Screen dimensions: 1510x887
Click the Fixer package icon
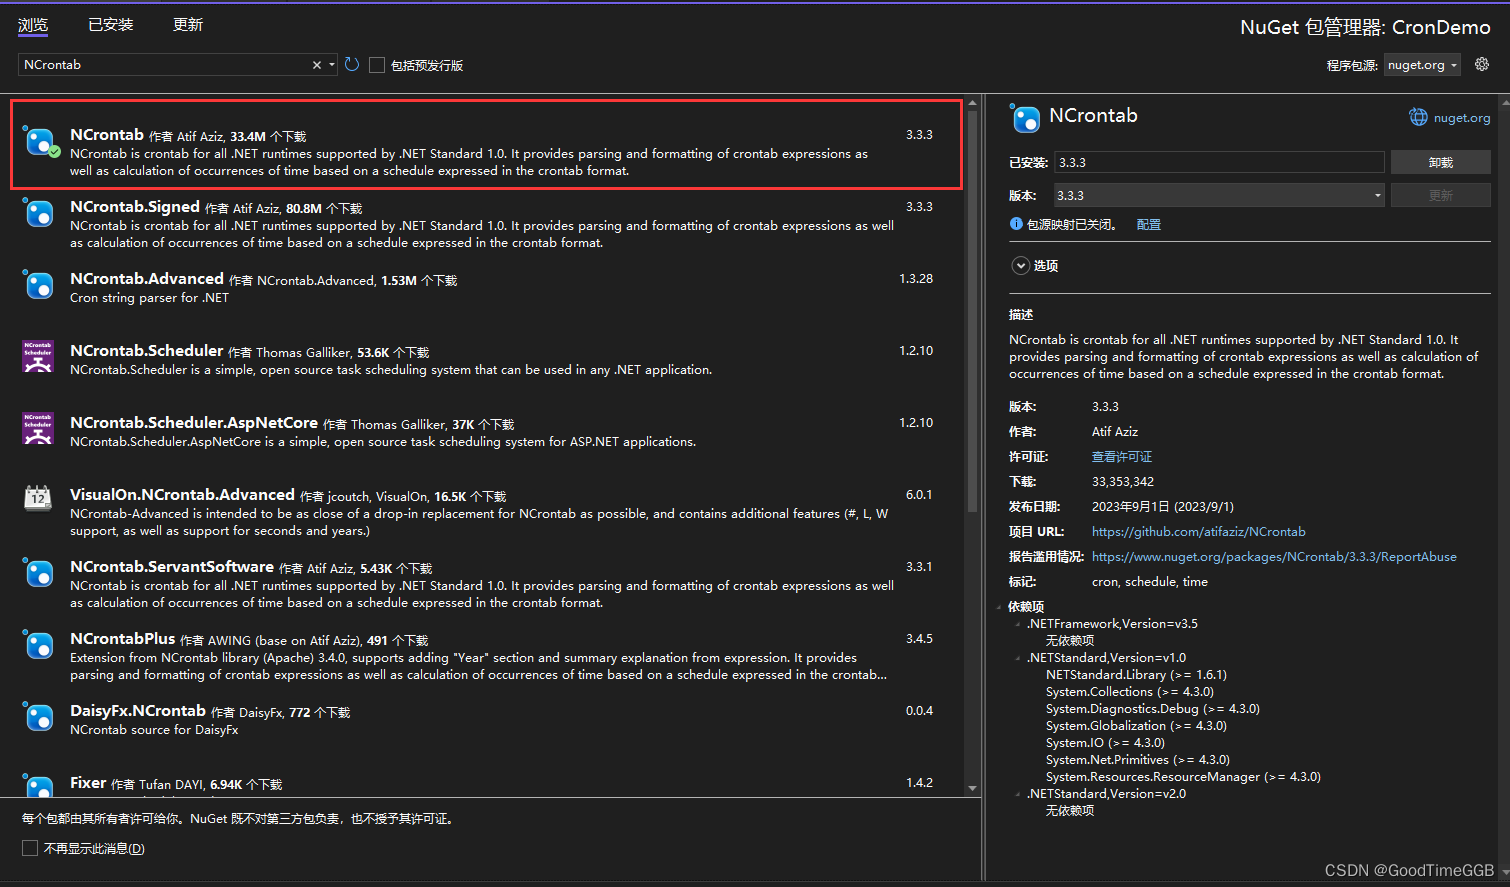click(38, 786)
